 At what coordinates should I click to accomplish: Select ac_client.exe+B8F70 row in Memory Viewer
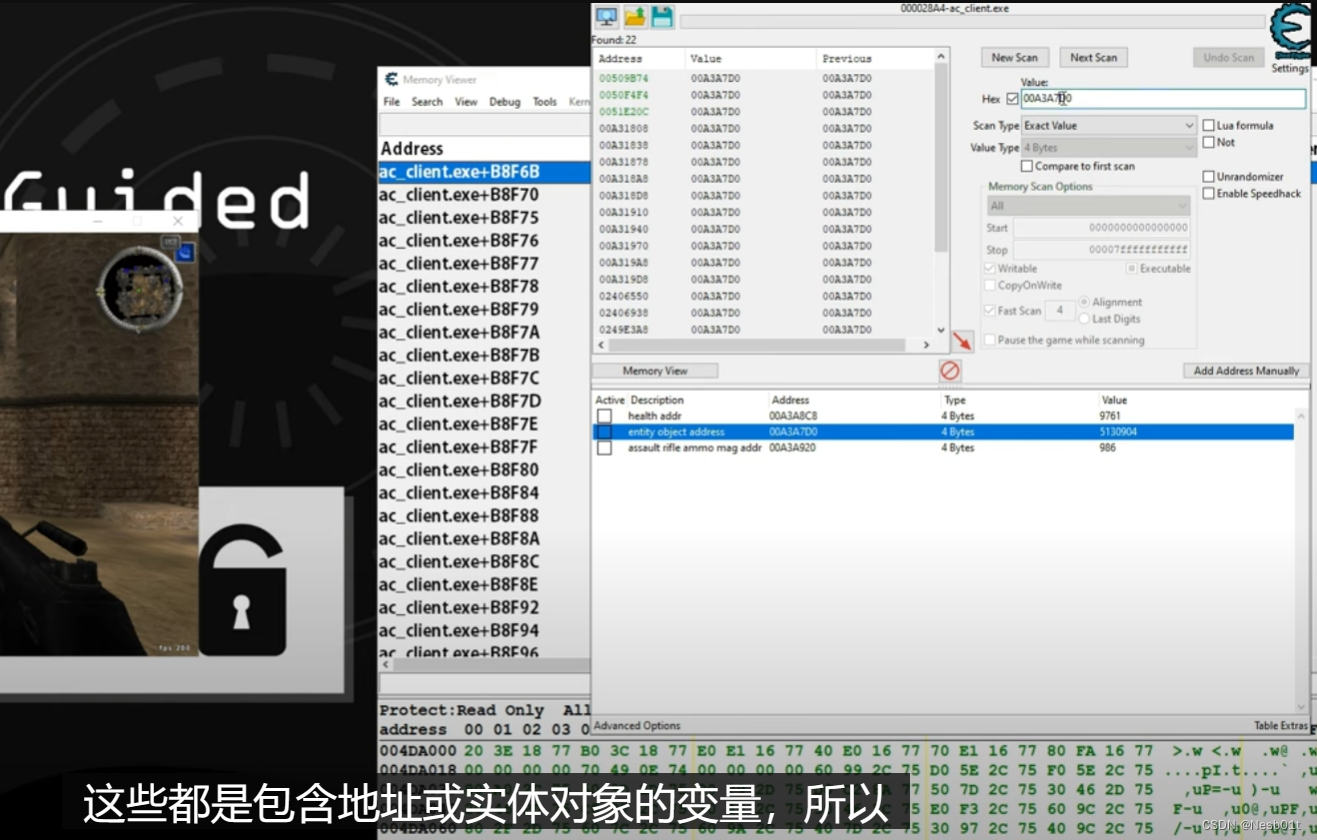coord(485,195)
